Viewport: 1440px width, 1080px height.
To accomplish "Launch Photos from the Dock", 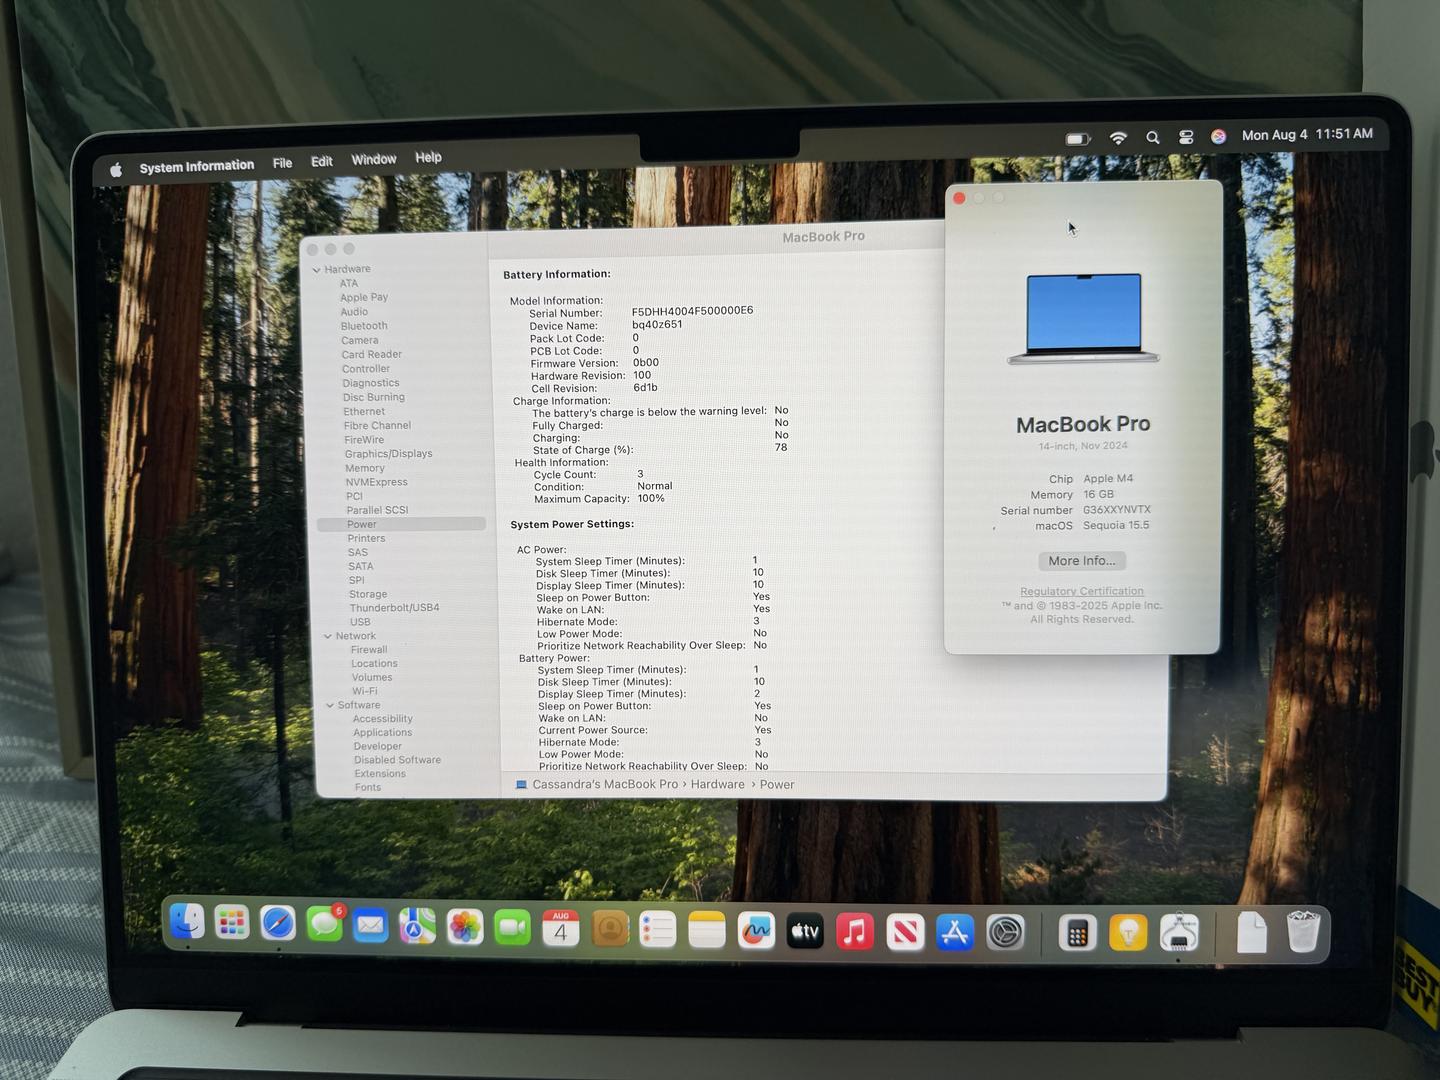I will (x=464, y=927).
